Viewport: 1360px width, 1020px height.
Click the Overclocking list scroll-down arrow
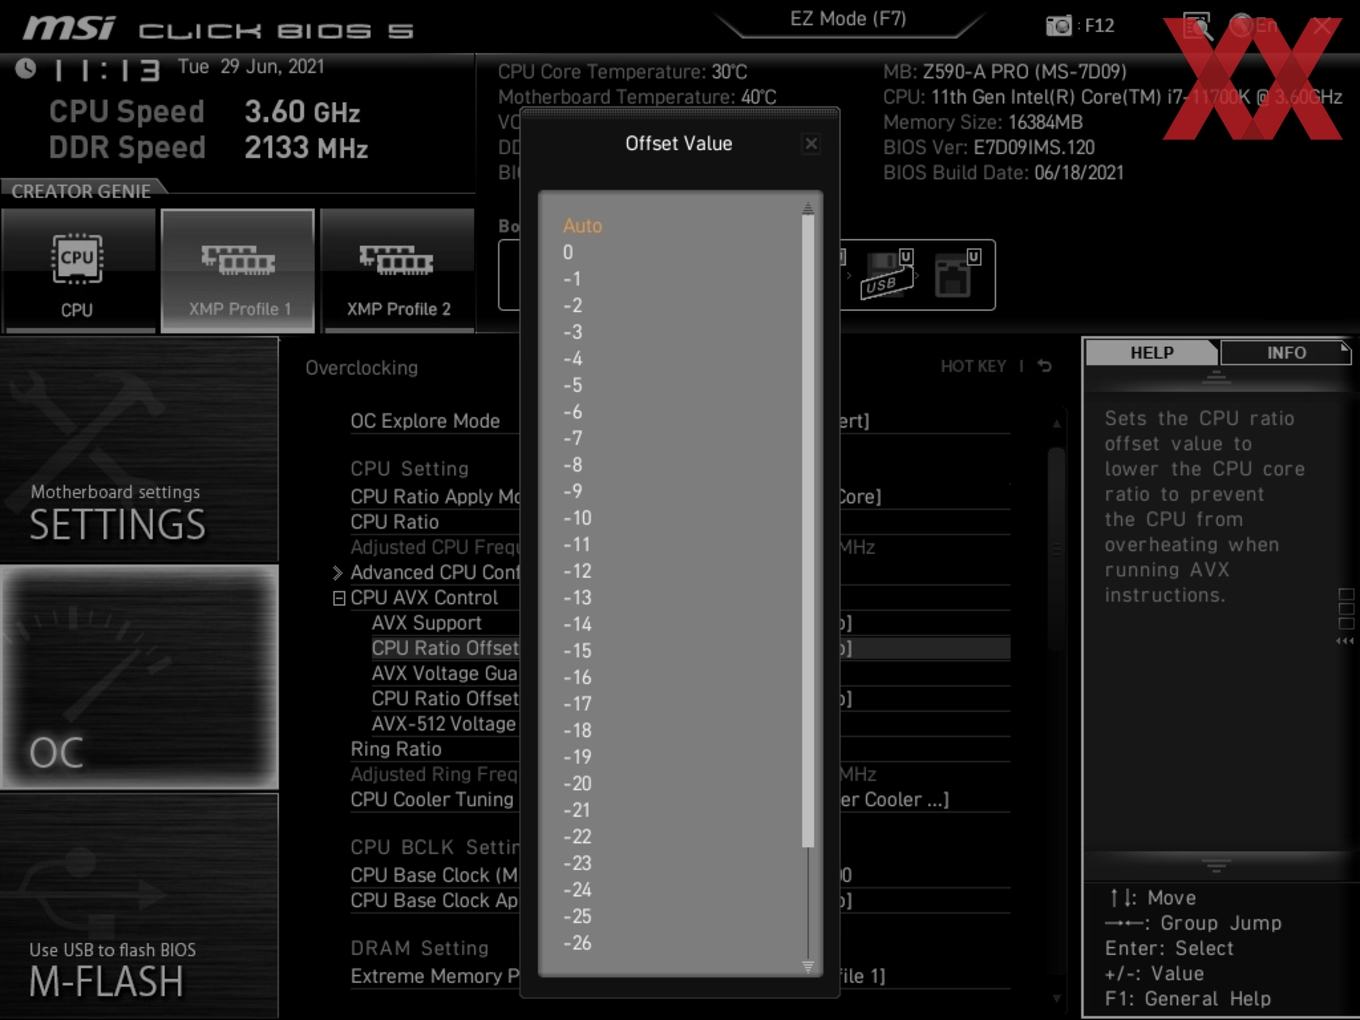(x=1056, y=998)
